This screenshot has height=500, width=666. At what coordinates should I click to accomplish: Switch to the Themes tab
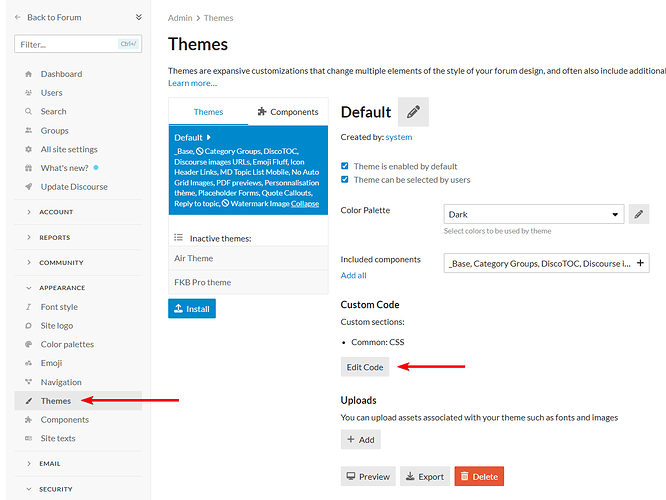click(x=208, y=112)
